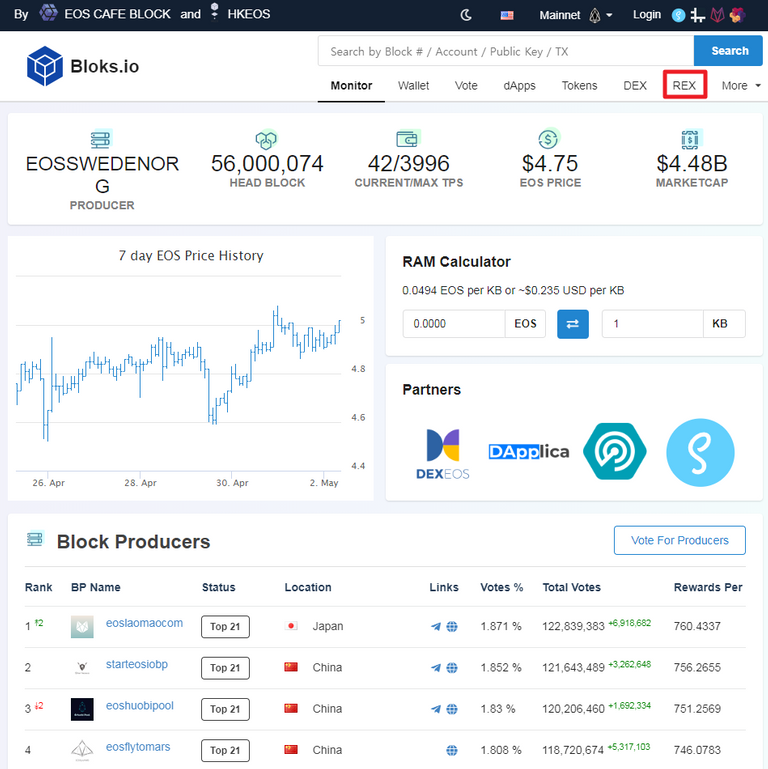The image size is (768, 769).
Task: Click the blue Search button
Action: click(x=729, y=51)
